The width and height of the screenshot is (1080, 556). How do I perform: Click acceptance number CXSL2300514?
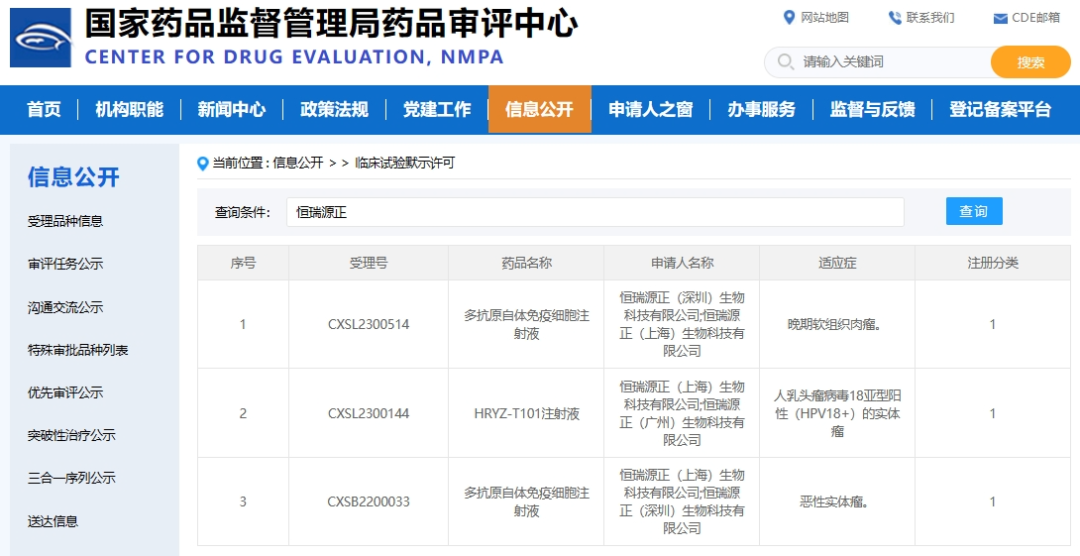pos(368,324)
